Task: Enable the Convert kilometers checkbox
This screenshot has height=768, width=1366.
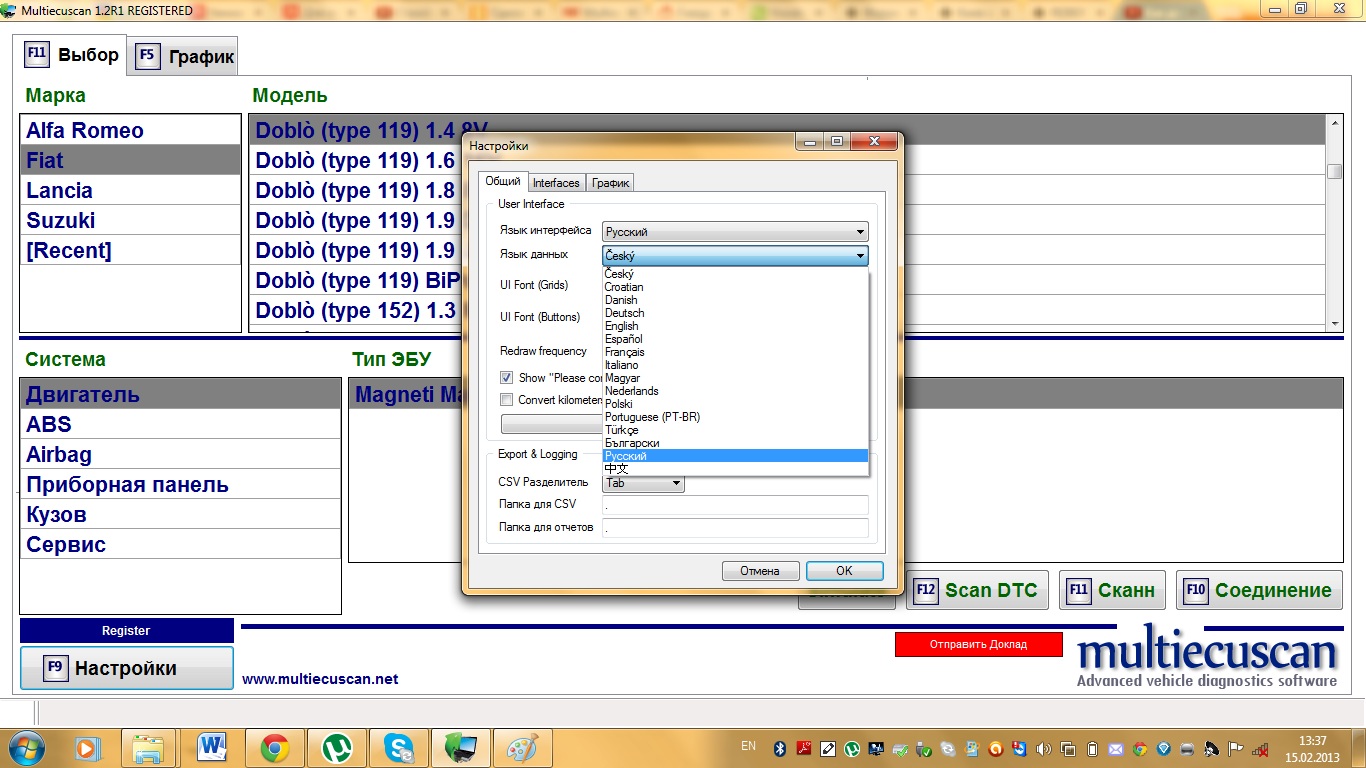Action: click(507, 400)
